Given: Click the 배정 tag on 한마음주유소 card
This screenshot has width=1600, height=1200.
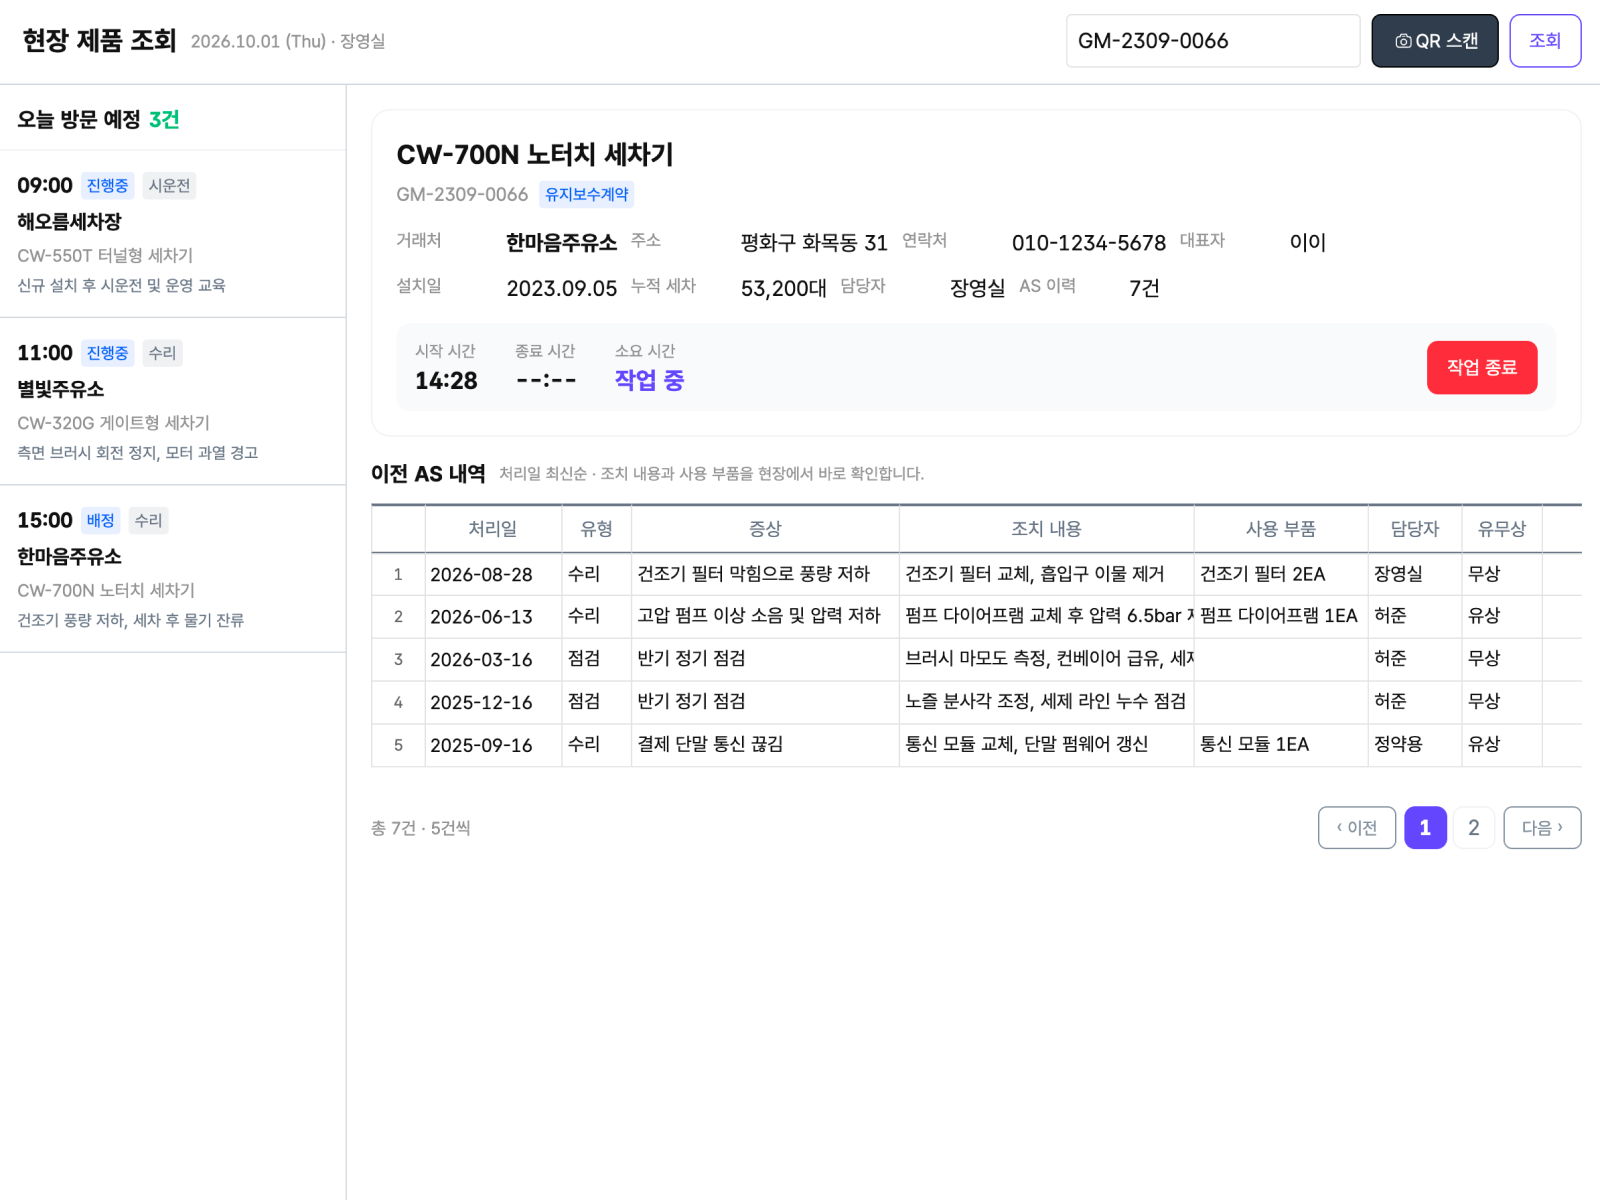Looking at the screenshot, I should click(x=100, y=520).
